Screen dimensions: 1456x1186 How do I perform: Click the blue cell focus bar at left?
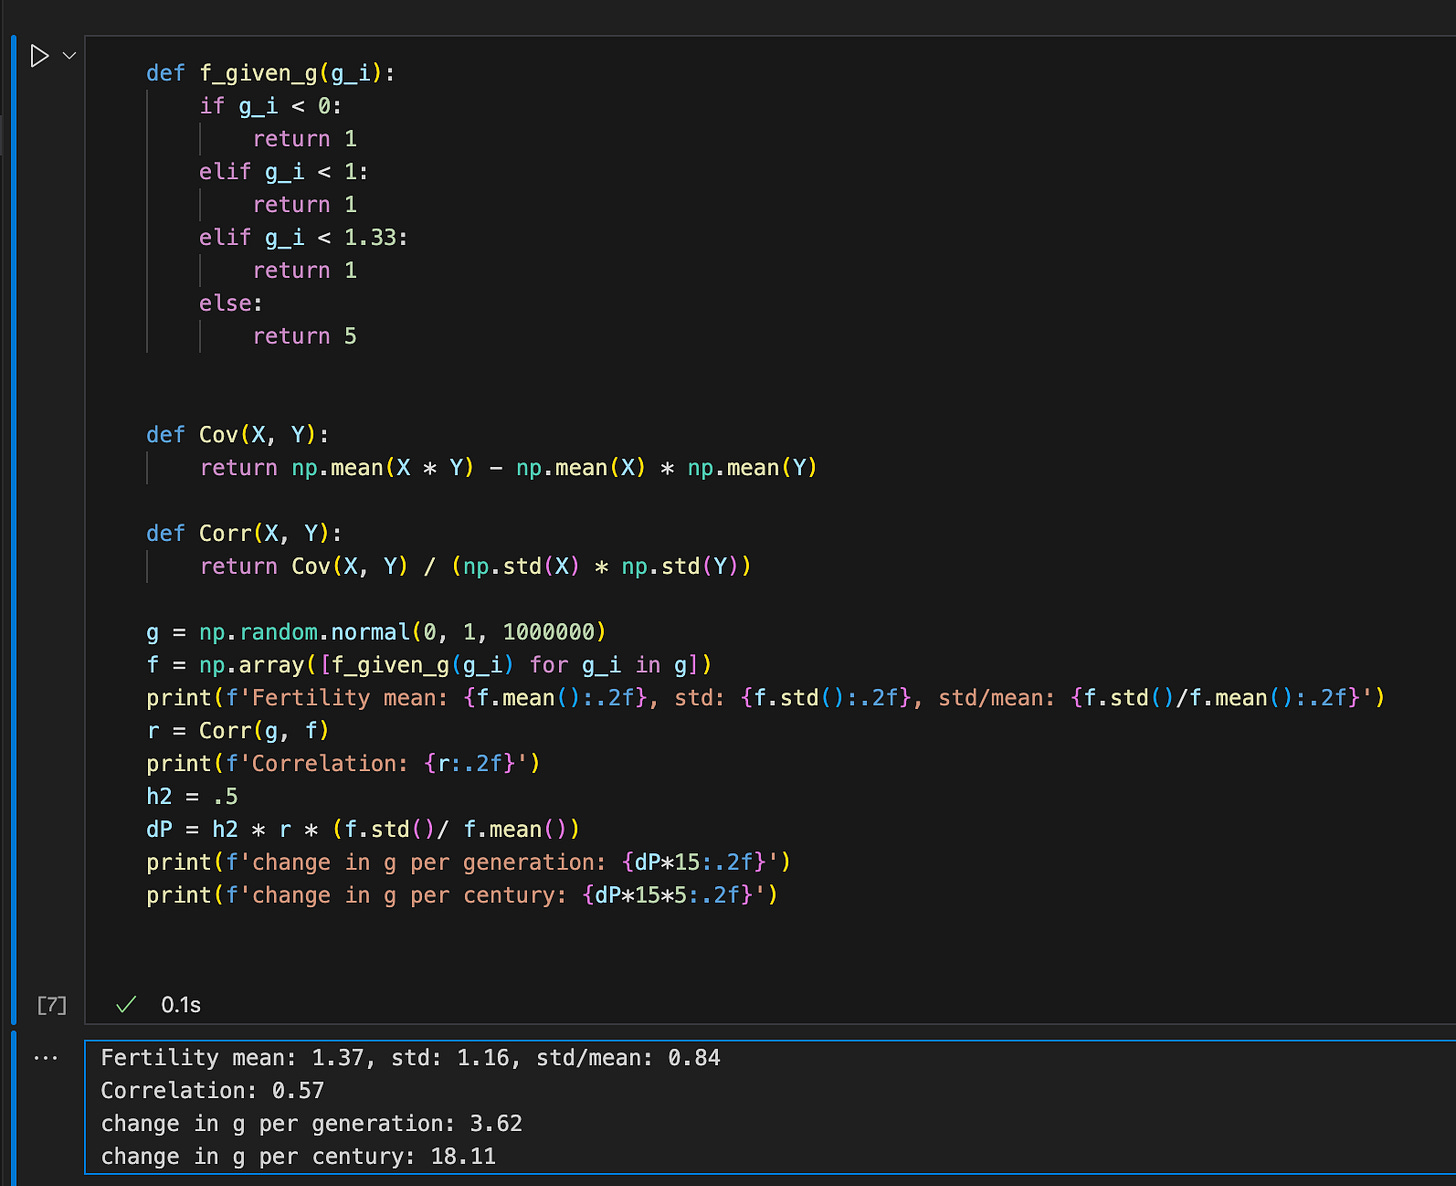coord(13,530)
